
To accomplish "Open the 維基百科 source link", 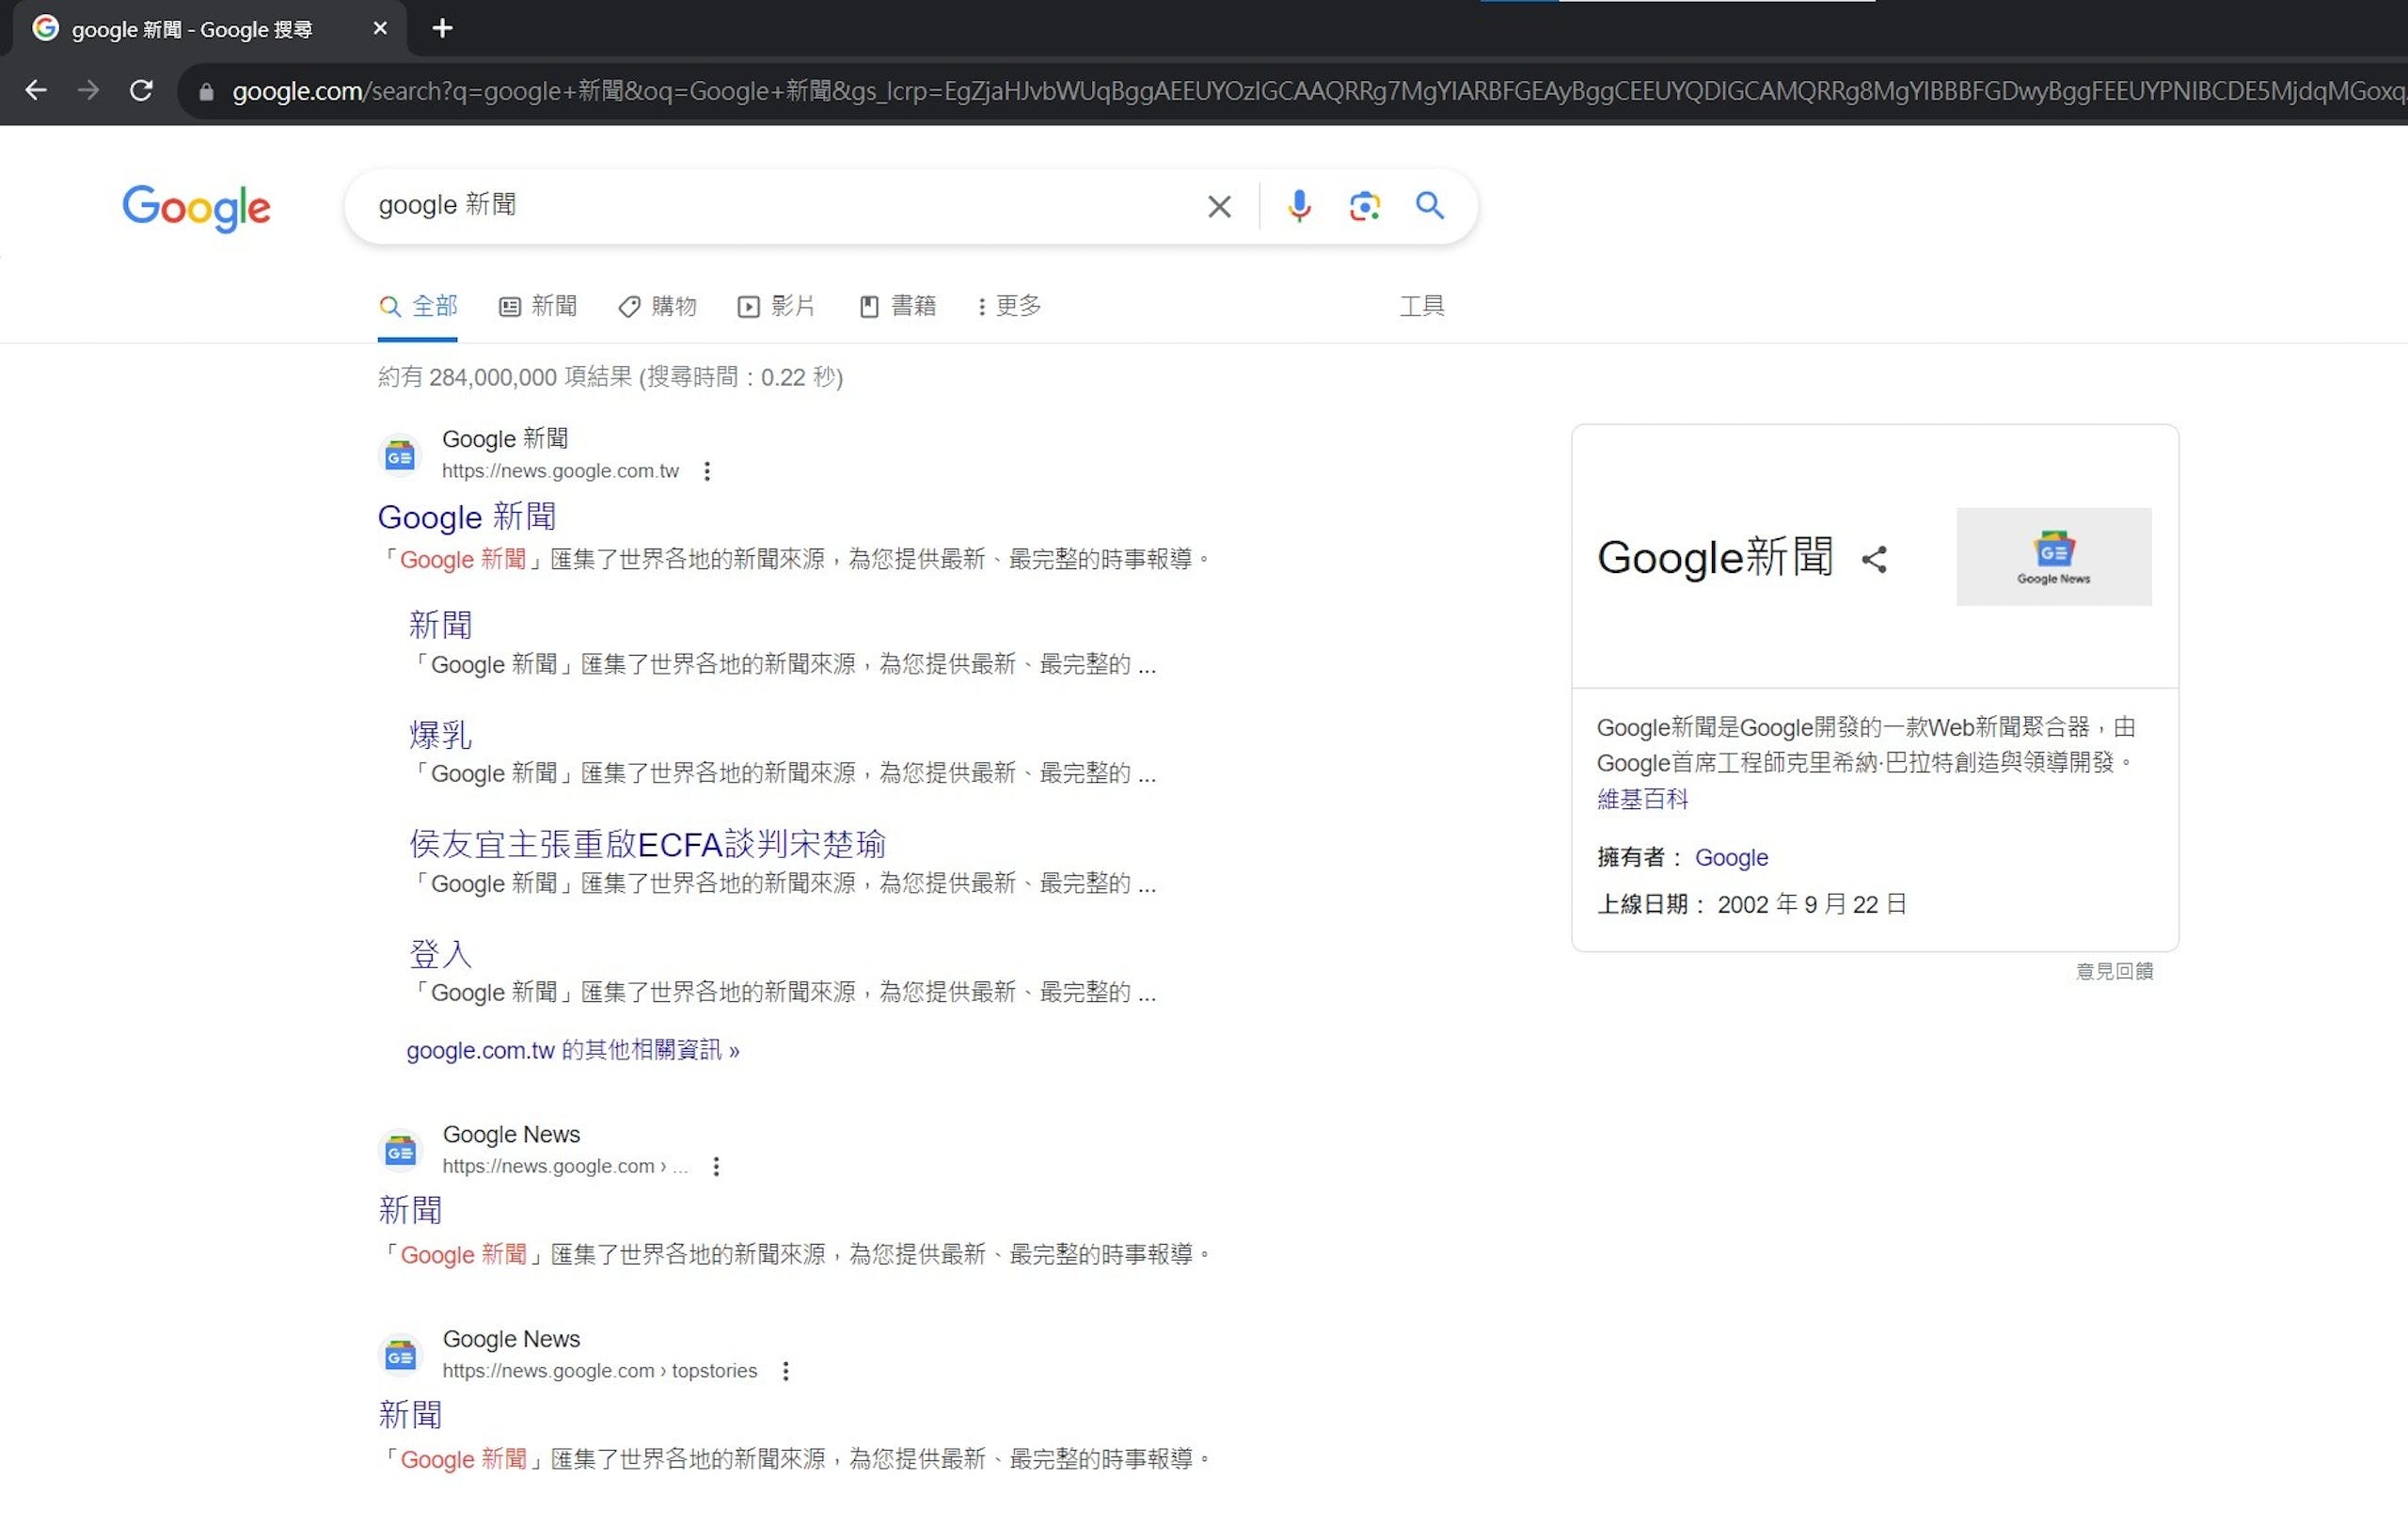I will 1643,799.
